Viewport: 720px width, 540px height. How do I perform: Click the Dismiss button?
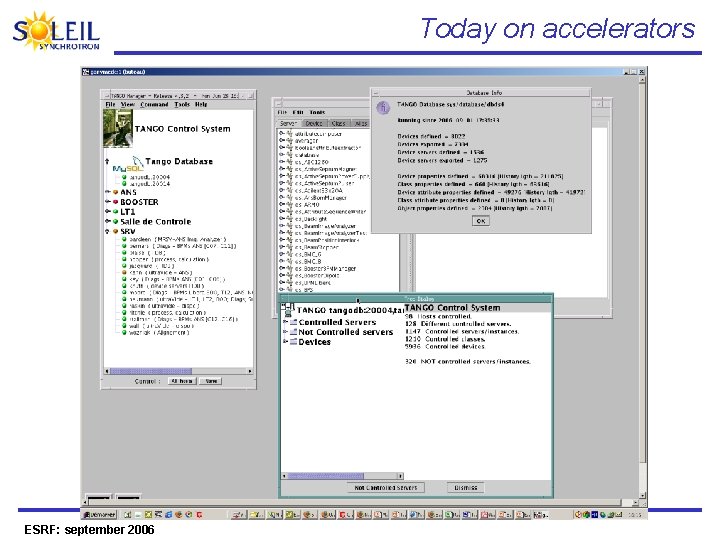click(x=466, y=488)
